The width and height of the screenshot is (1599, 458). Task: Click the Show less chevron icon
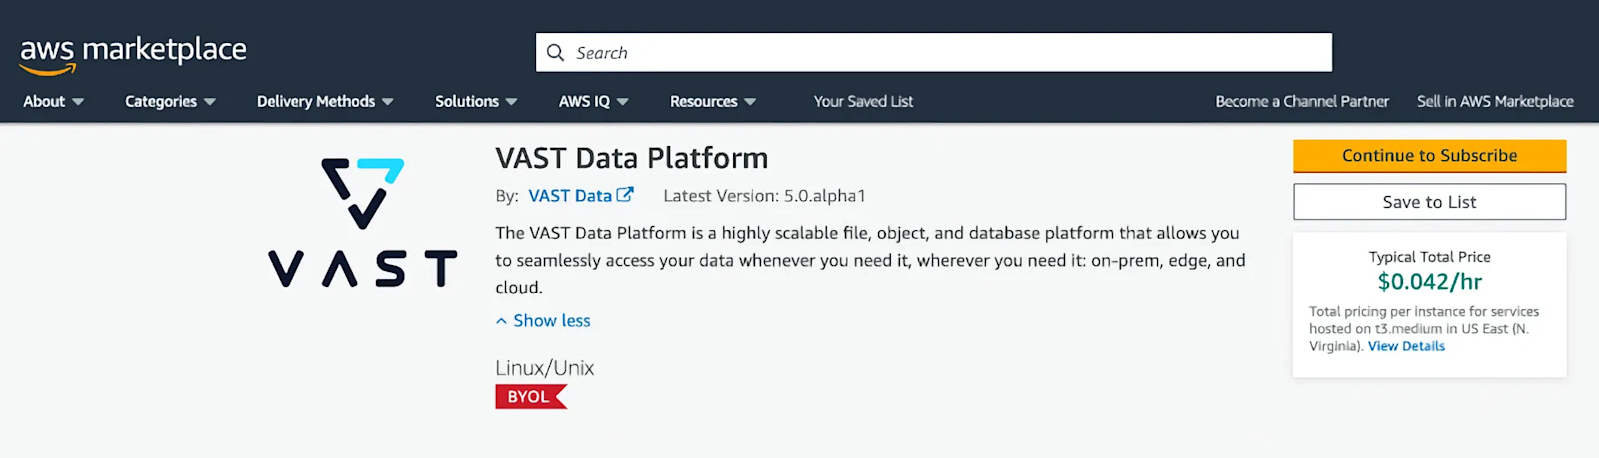click(x=501, y=321)
